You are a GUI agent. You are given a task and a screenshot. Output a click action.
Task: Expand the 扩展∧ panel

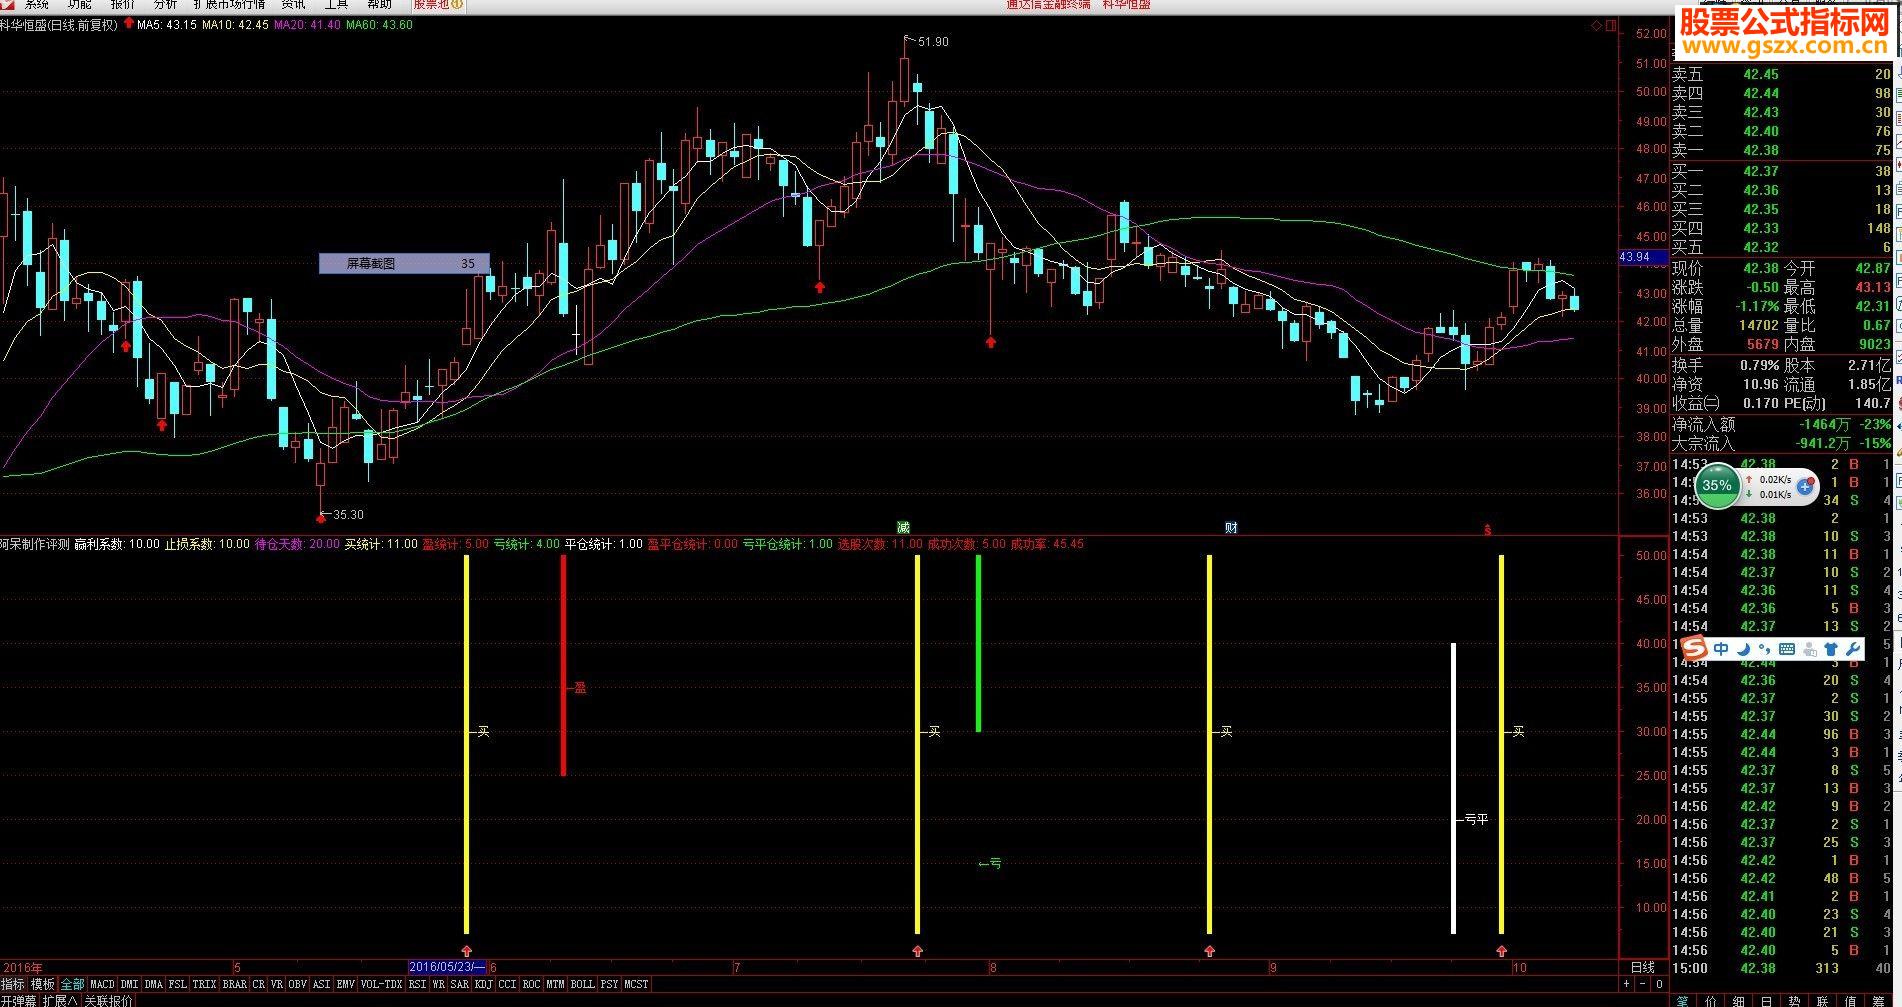[60, 1000]
